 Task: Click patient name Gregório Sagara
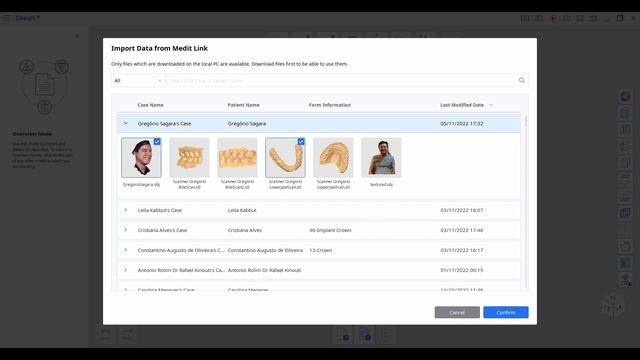point(247,123)
